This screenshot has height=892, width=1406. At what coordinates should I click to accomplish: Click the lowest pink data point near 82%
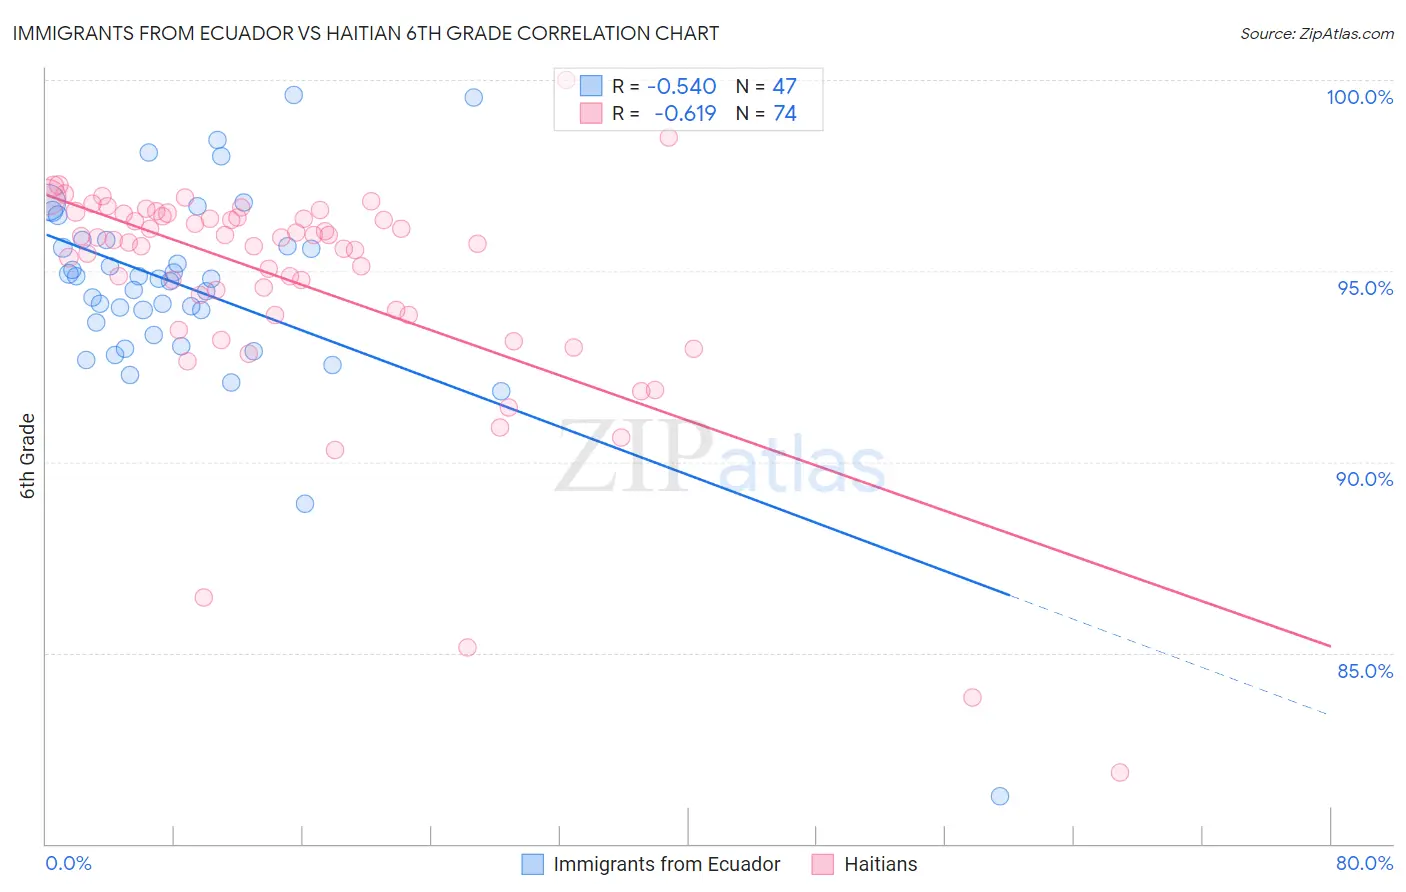point(1120,772)
